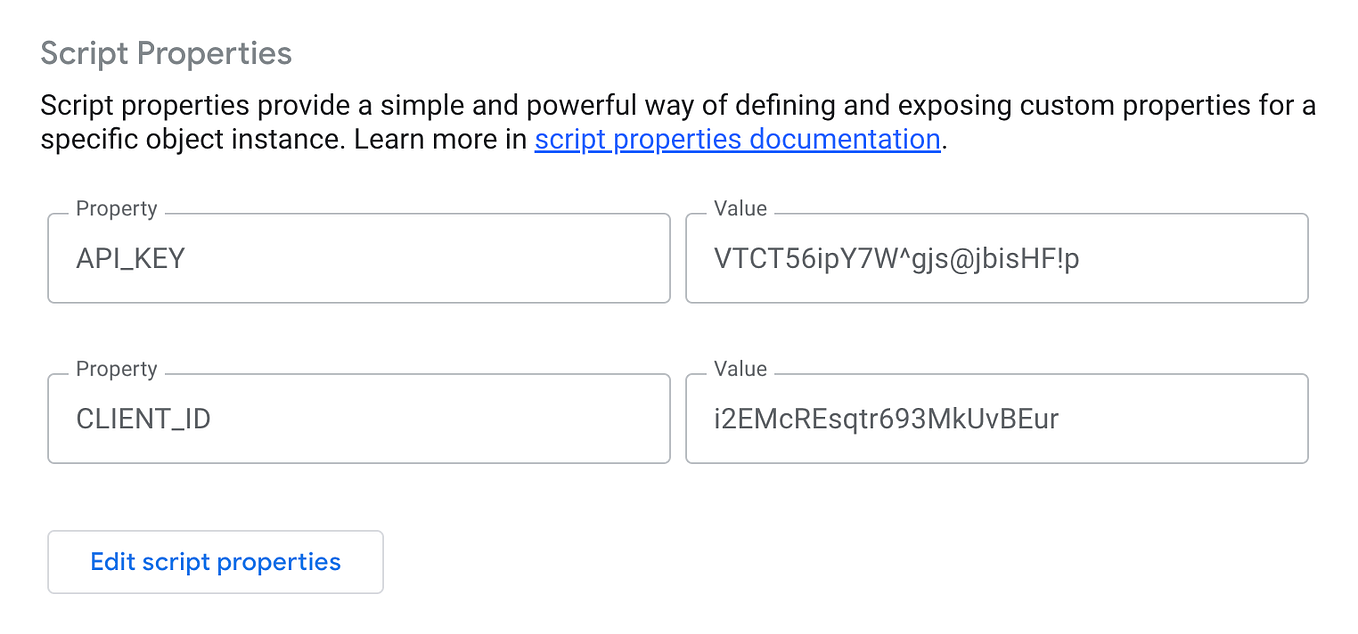Viewport: 1358px width, 634px height.
Task: Click the Script Properties heading
Action: coord(166,53)
